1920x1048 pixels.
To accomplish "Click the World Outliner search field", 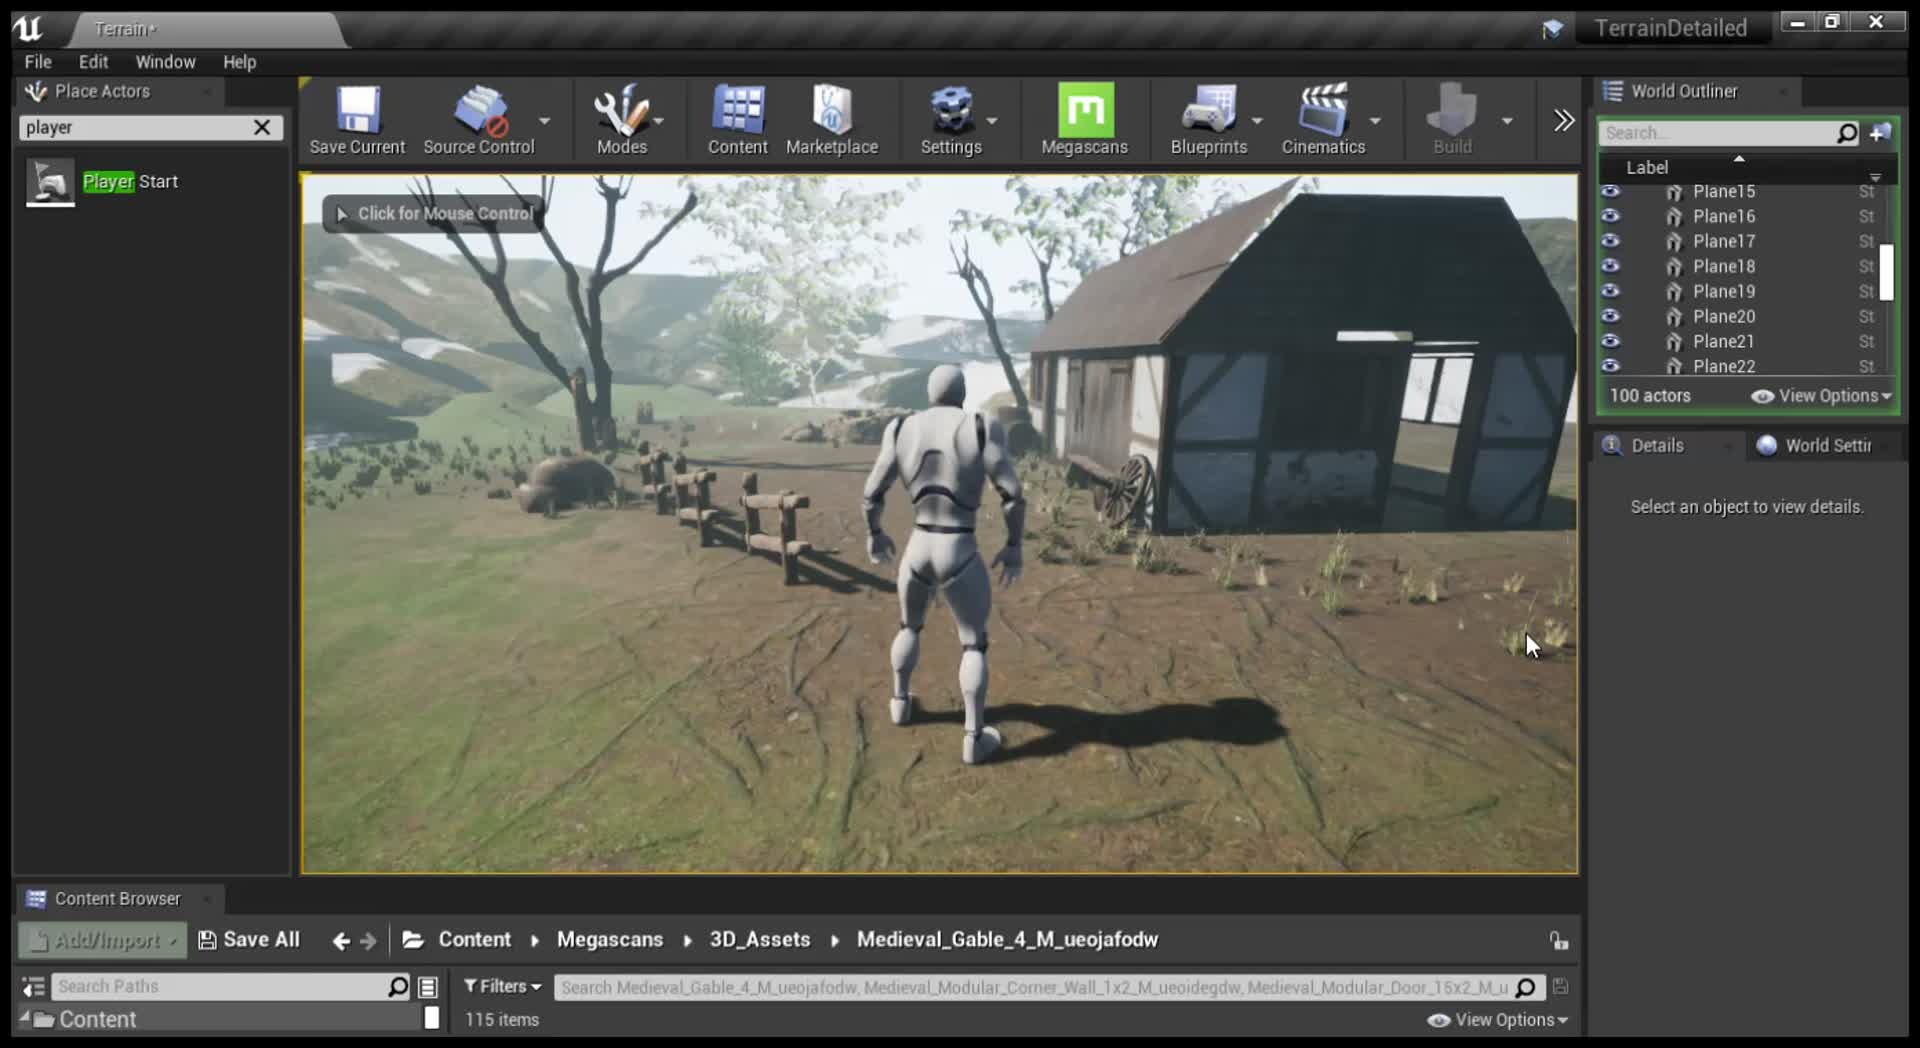I will tap(1720, 132).
